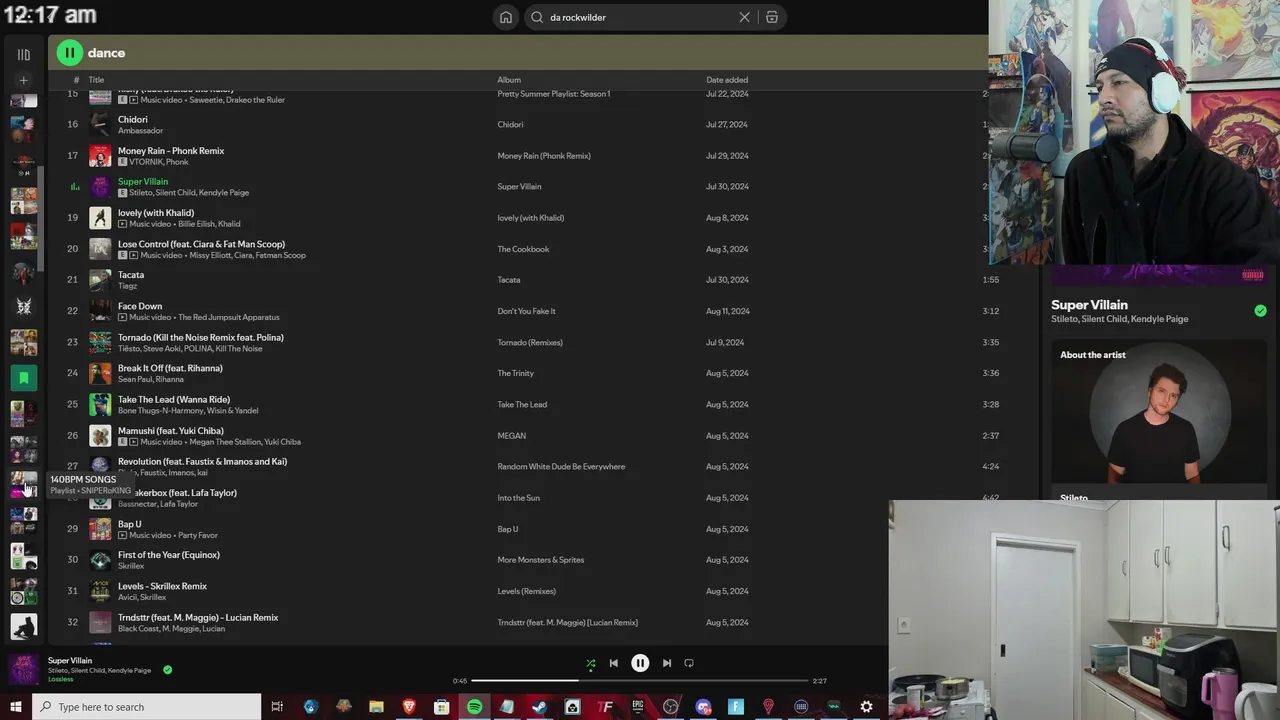This screenshot has width=1280, height=720.
Task: Click Super Villain title in Now Playing panel
Action: pos(1089,305)
